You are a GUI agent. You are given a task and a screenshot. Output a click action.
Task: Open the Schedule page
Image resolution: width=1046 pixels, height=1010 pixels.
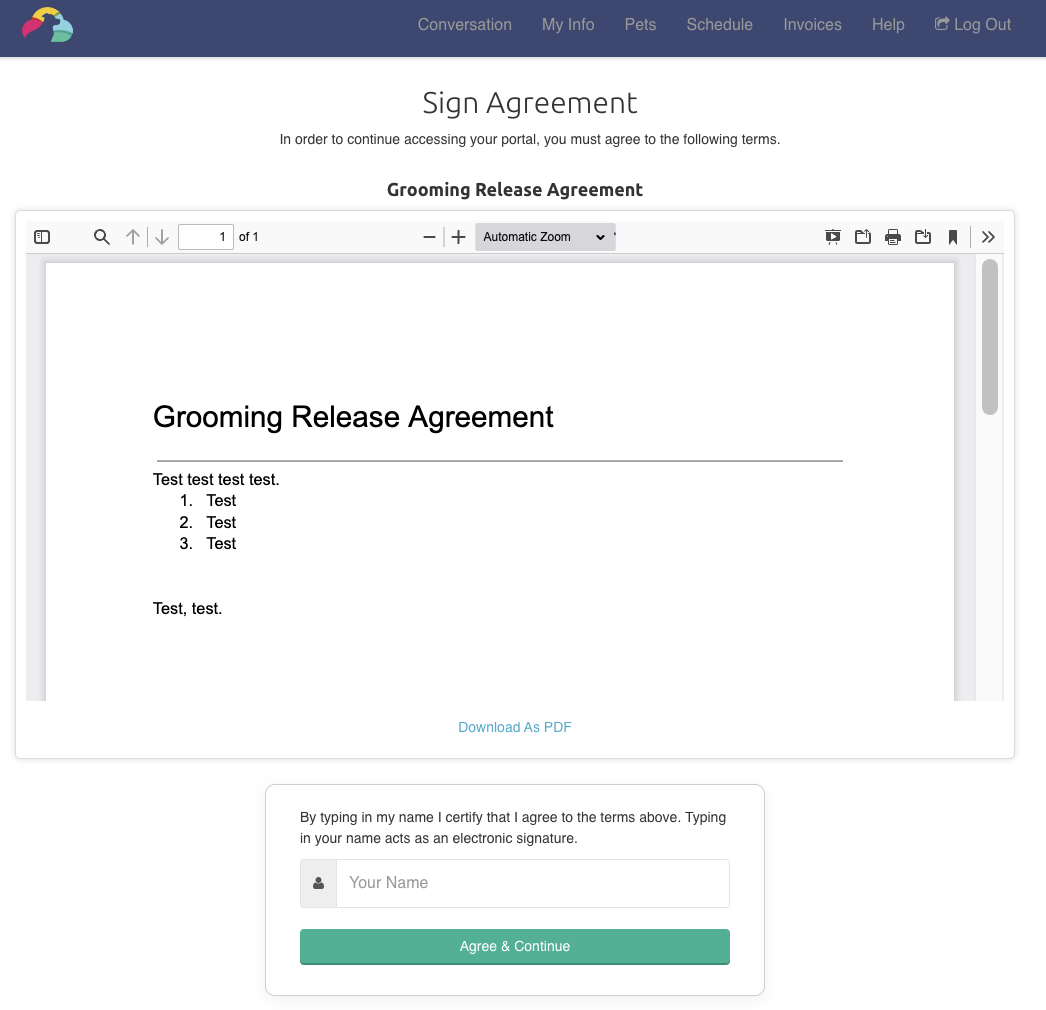pyautogui.click(x=719, y=25)
